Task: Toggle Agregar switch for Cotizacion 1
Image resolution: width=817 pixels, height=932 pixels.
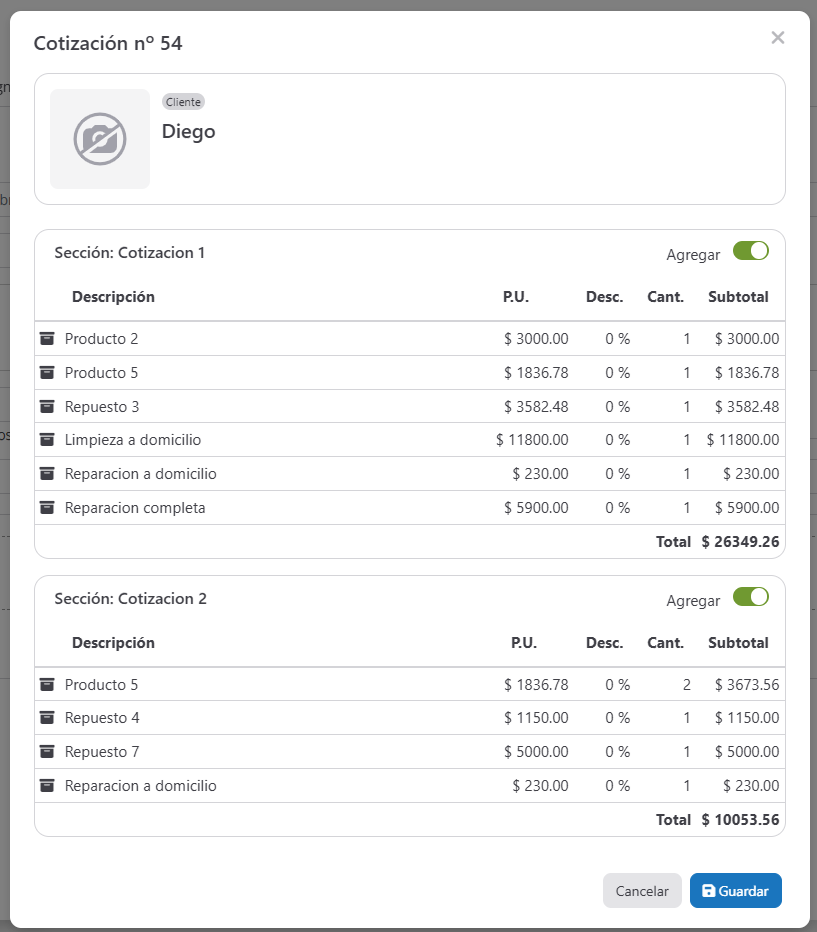Action: click(750, 251)
